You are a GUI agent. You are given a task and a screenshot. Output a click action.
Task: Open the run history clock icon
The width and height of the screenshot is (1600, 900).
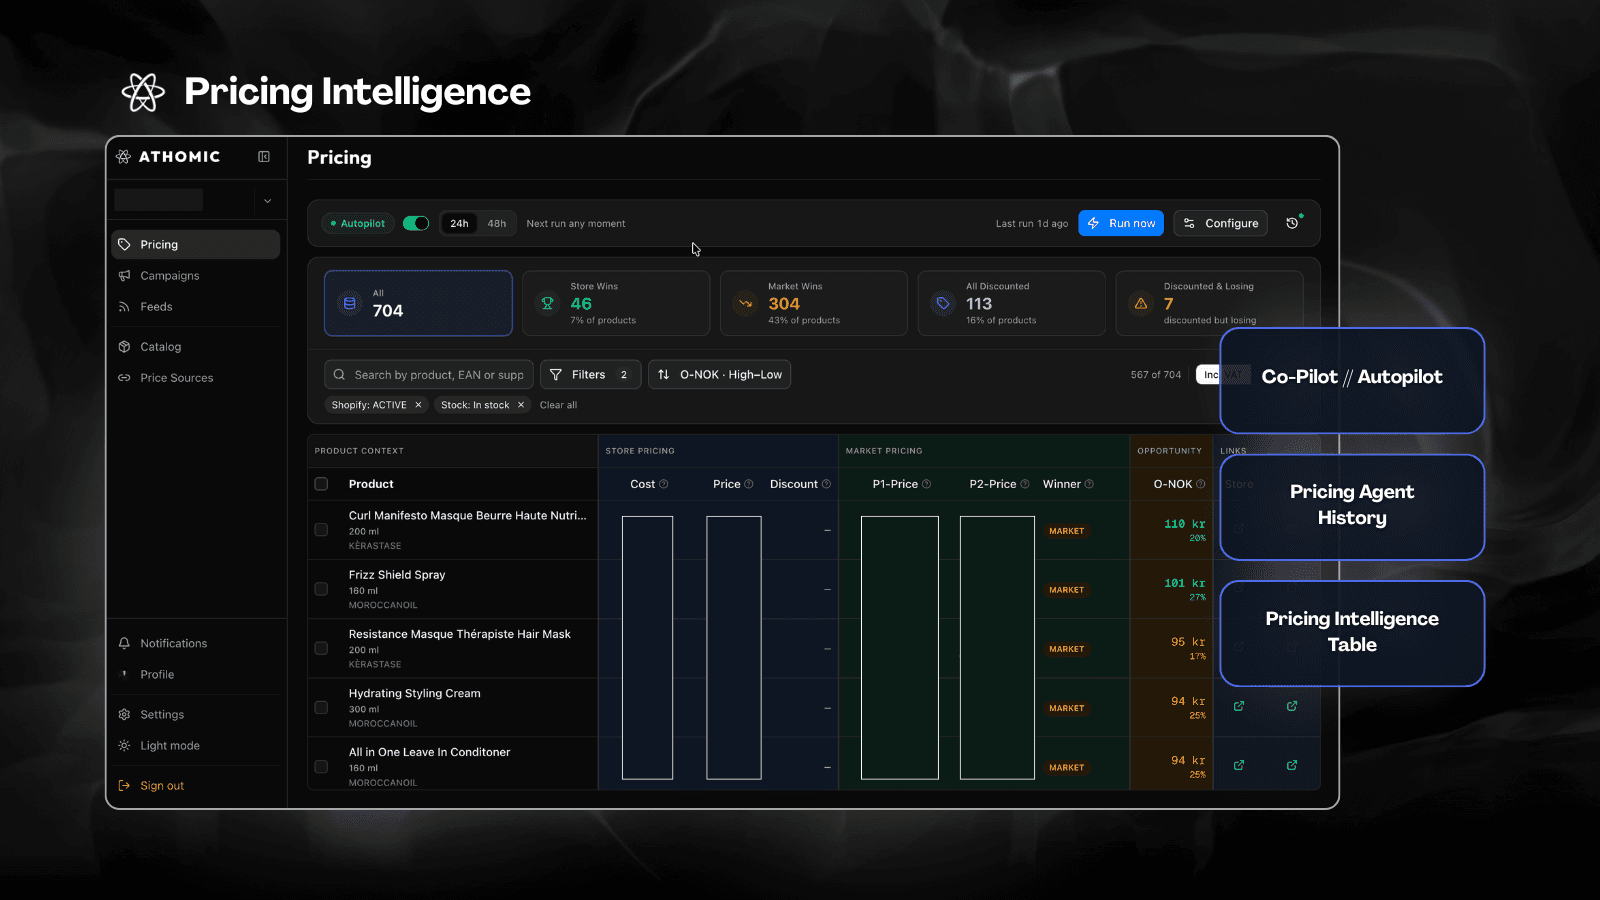pyautogui.click(x=1292, y=223)
